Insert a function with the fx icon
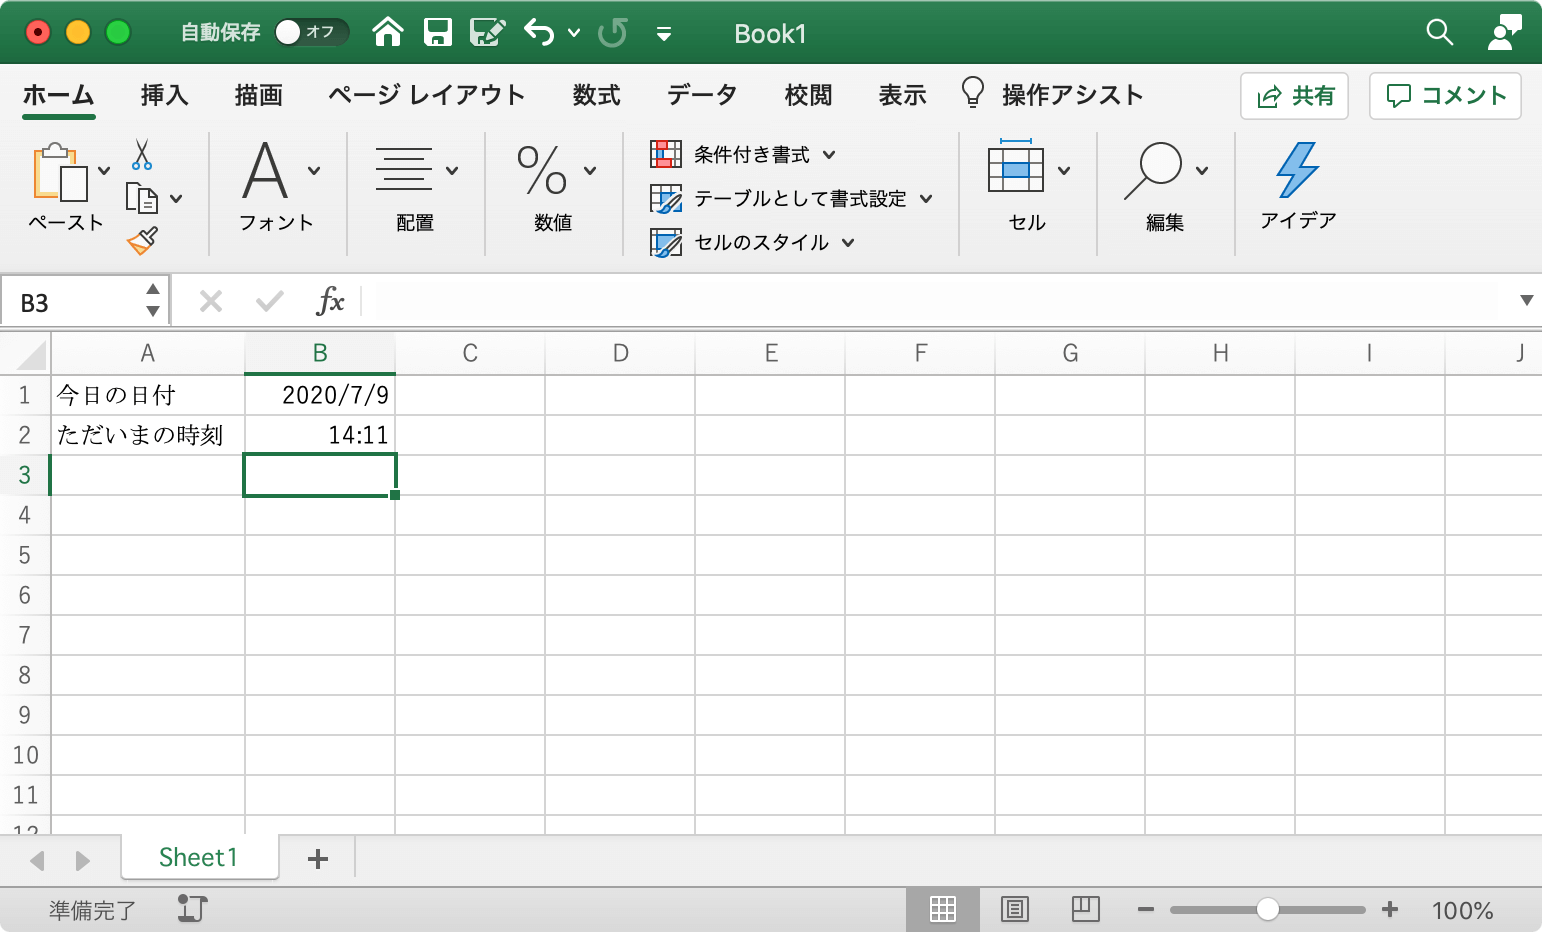 (330, 301)
